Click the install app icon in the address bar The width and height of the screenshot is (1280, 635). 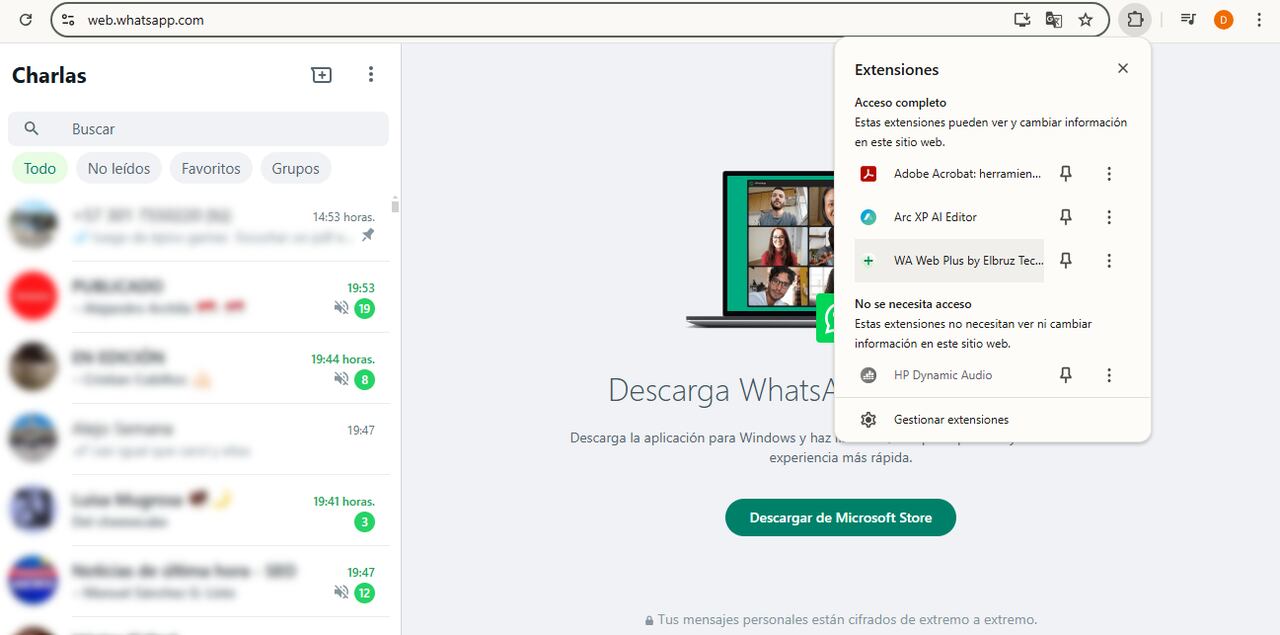point(1021,19)
